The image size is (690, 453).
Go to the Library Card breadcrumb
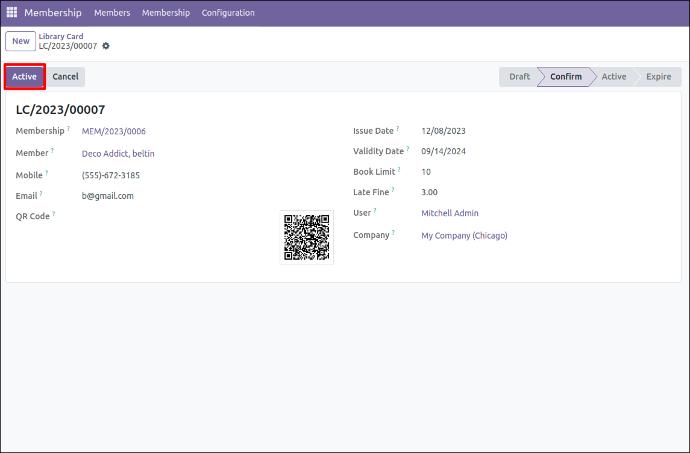coord(61,36)
